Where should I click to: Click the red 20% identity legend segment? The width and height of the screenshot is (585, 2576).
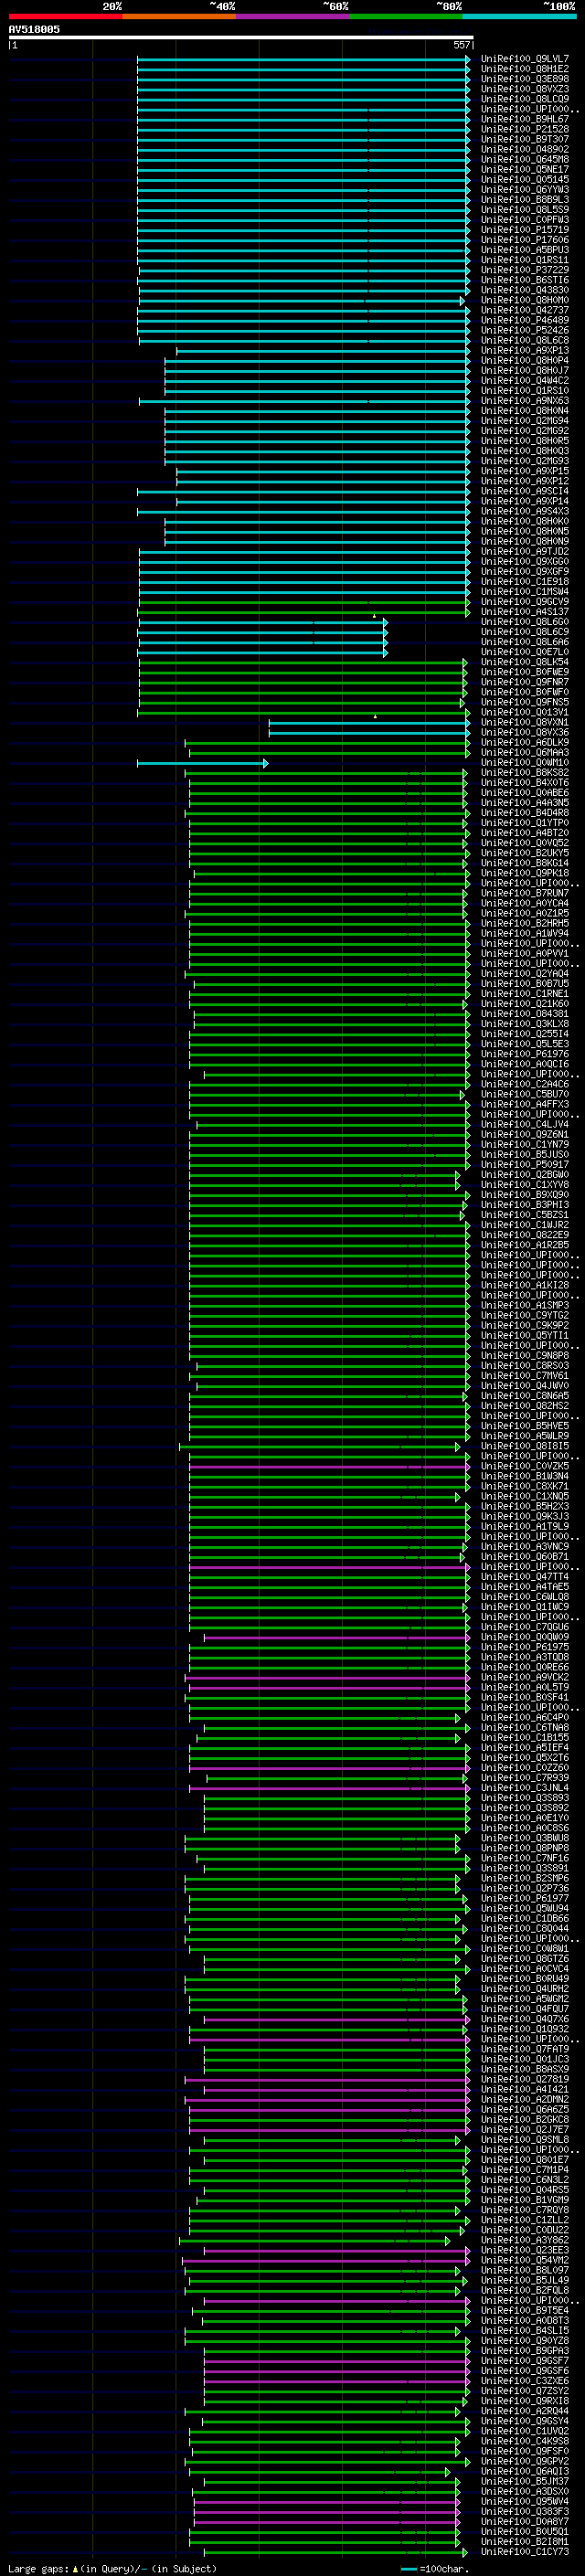65,16
